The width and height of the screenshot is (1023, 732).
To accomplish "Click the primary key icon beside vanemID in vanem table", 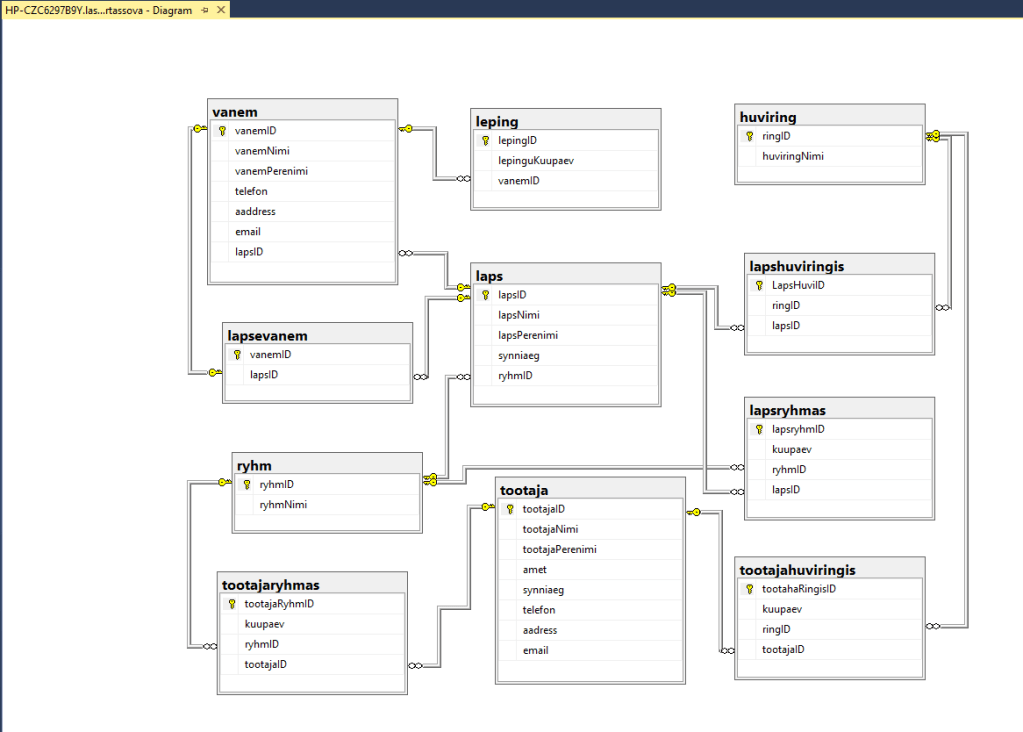I will [x=222, y=131].
